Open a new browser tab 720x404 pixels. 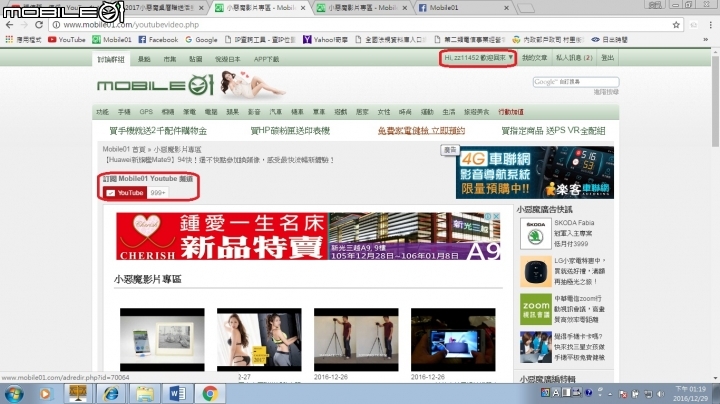click(x=525, y=8)
